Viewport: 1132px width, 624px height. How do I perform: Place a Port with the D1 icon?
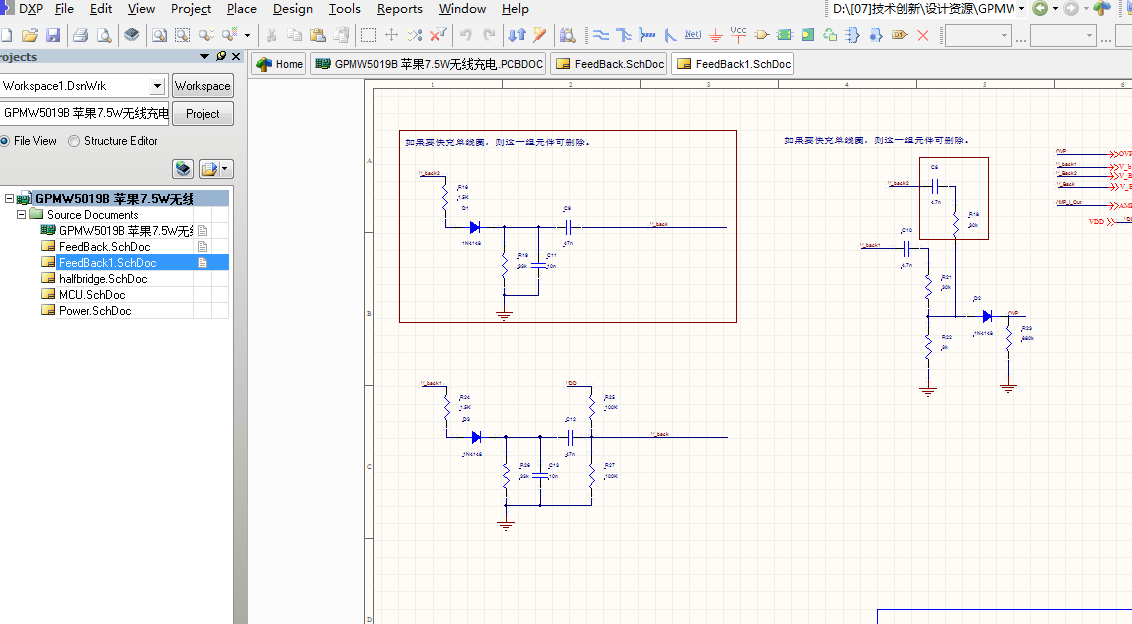[x=899, y=35]
